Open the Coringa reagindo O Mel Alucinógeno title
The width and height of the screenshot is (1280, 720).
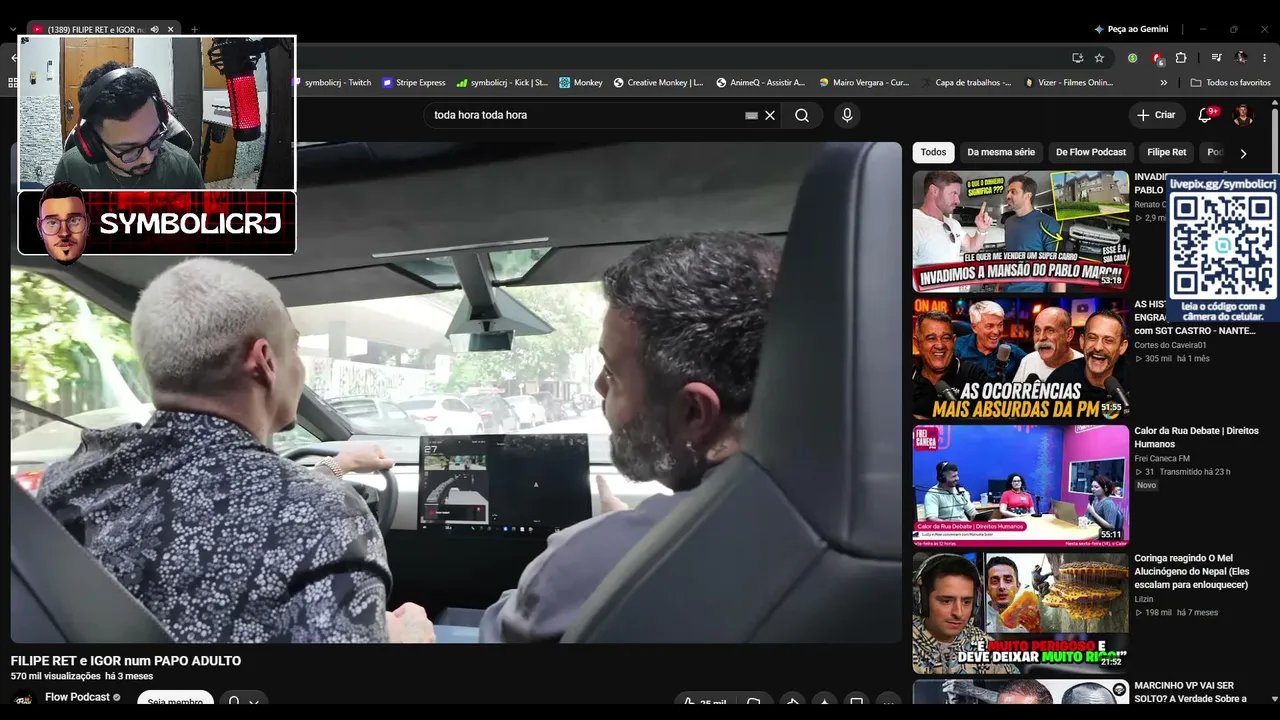(x=1191, y=571)
